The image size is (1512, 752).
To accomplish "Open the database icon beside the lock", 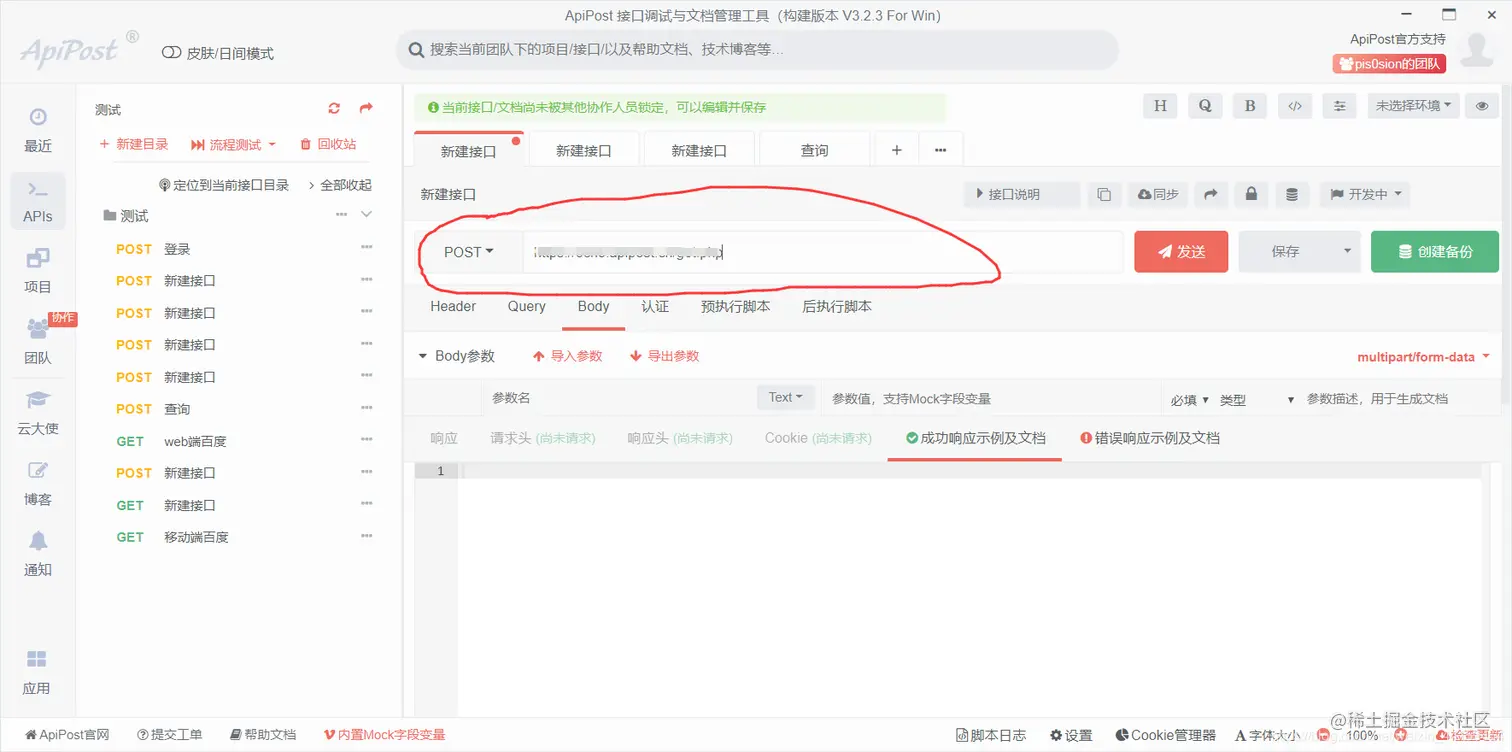I will point(1292,194).
